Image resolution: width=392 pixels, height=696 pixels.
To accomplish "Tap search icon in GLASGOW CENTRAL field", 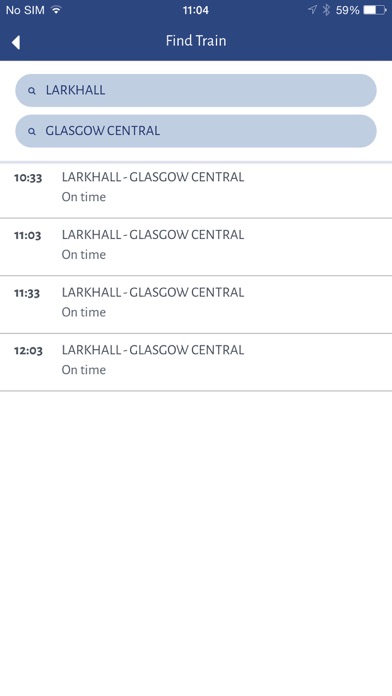I will pyautogui.click(x=32, y=132).
